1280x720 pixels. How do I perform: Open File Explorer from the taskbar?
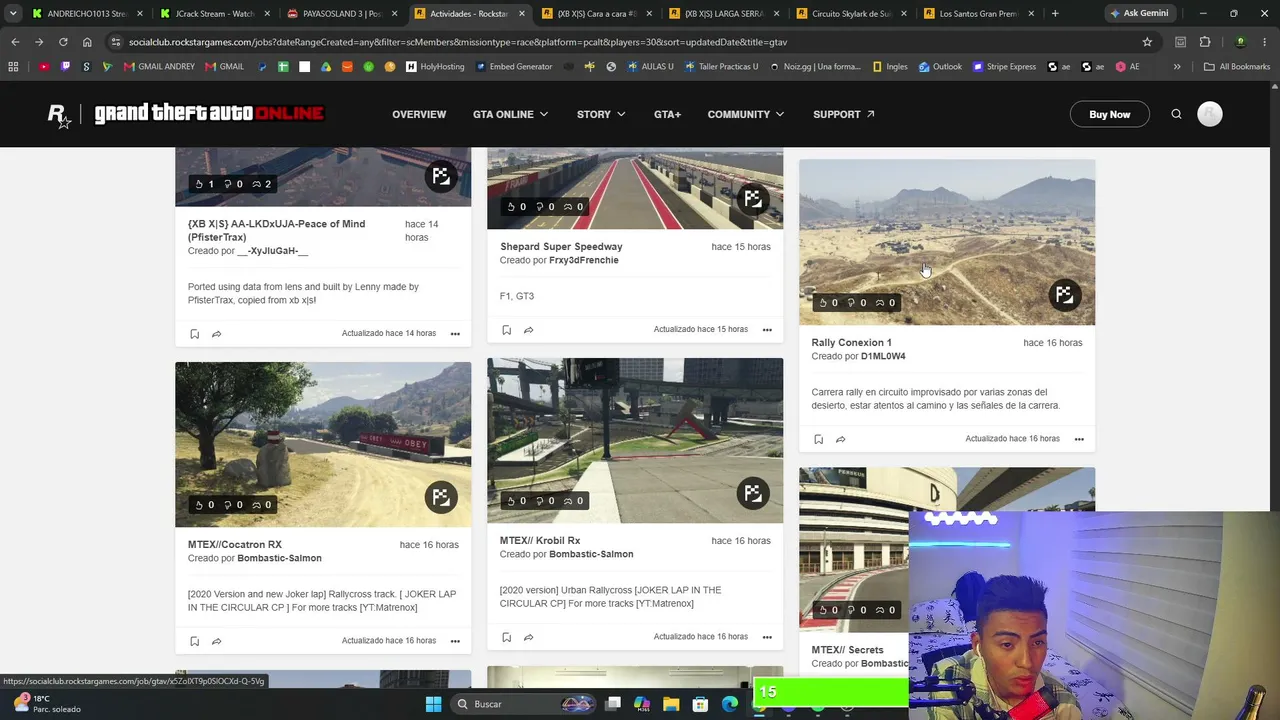click(x=671, y=704)
